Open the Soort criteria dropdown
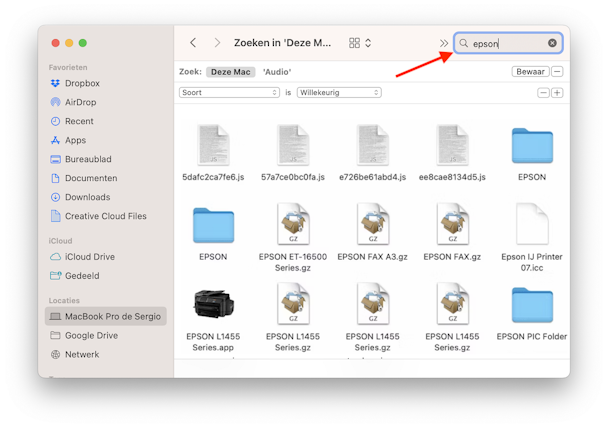608x428 pixels. click(x=229, y=93)
